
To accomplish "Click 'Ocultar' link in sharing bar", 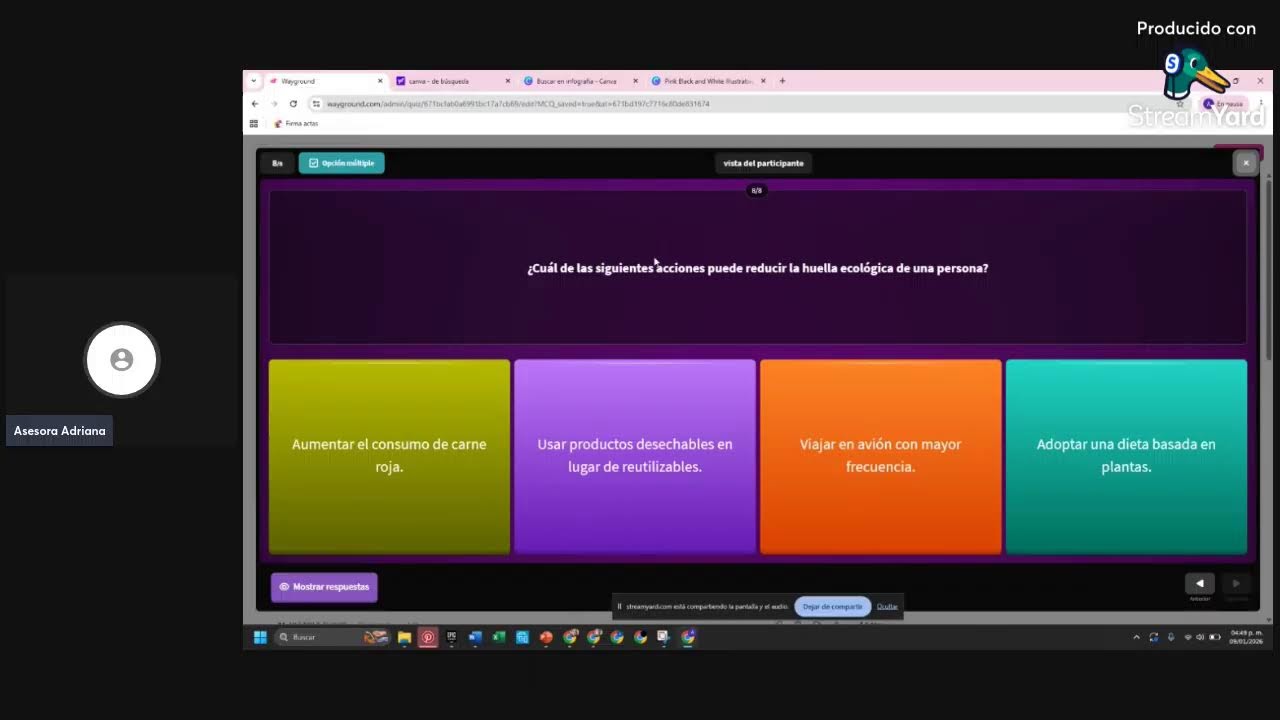I will [887, 606].
